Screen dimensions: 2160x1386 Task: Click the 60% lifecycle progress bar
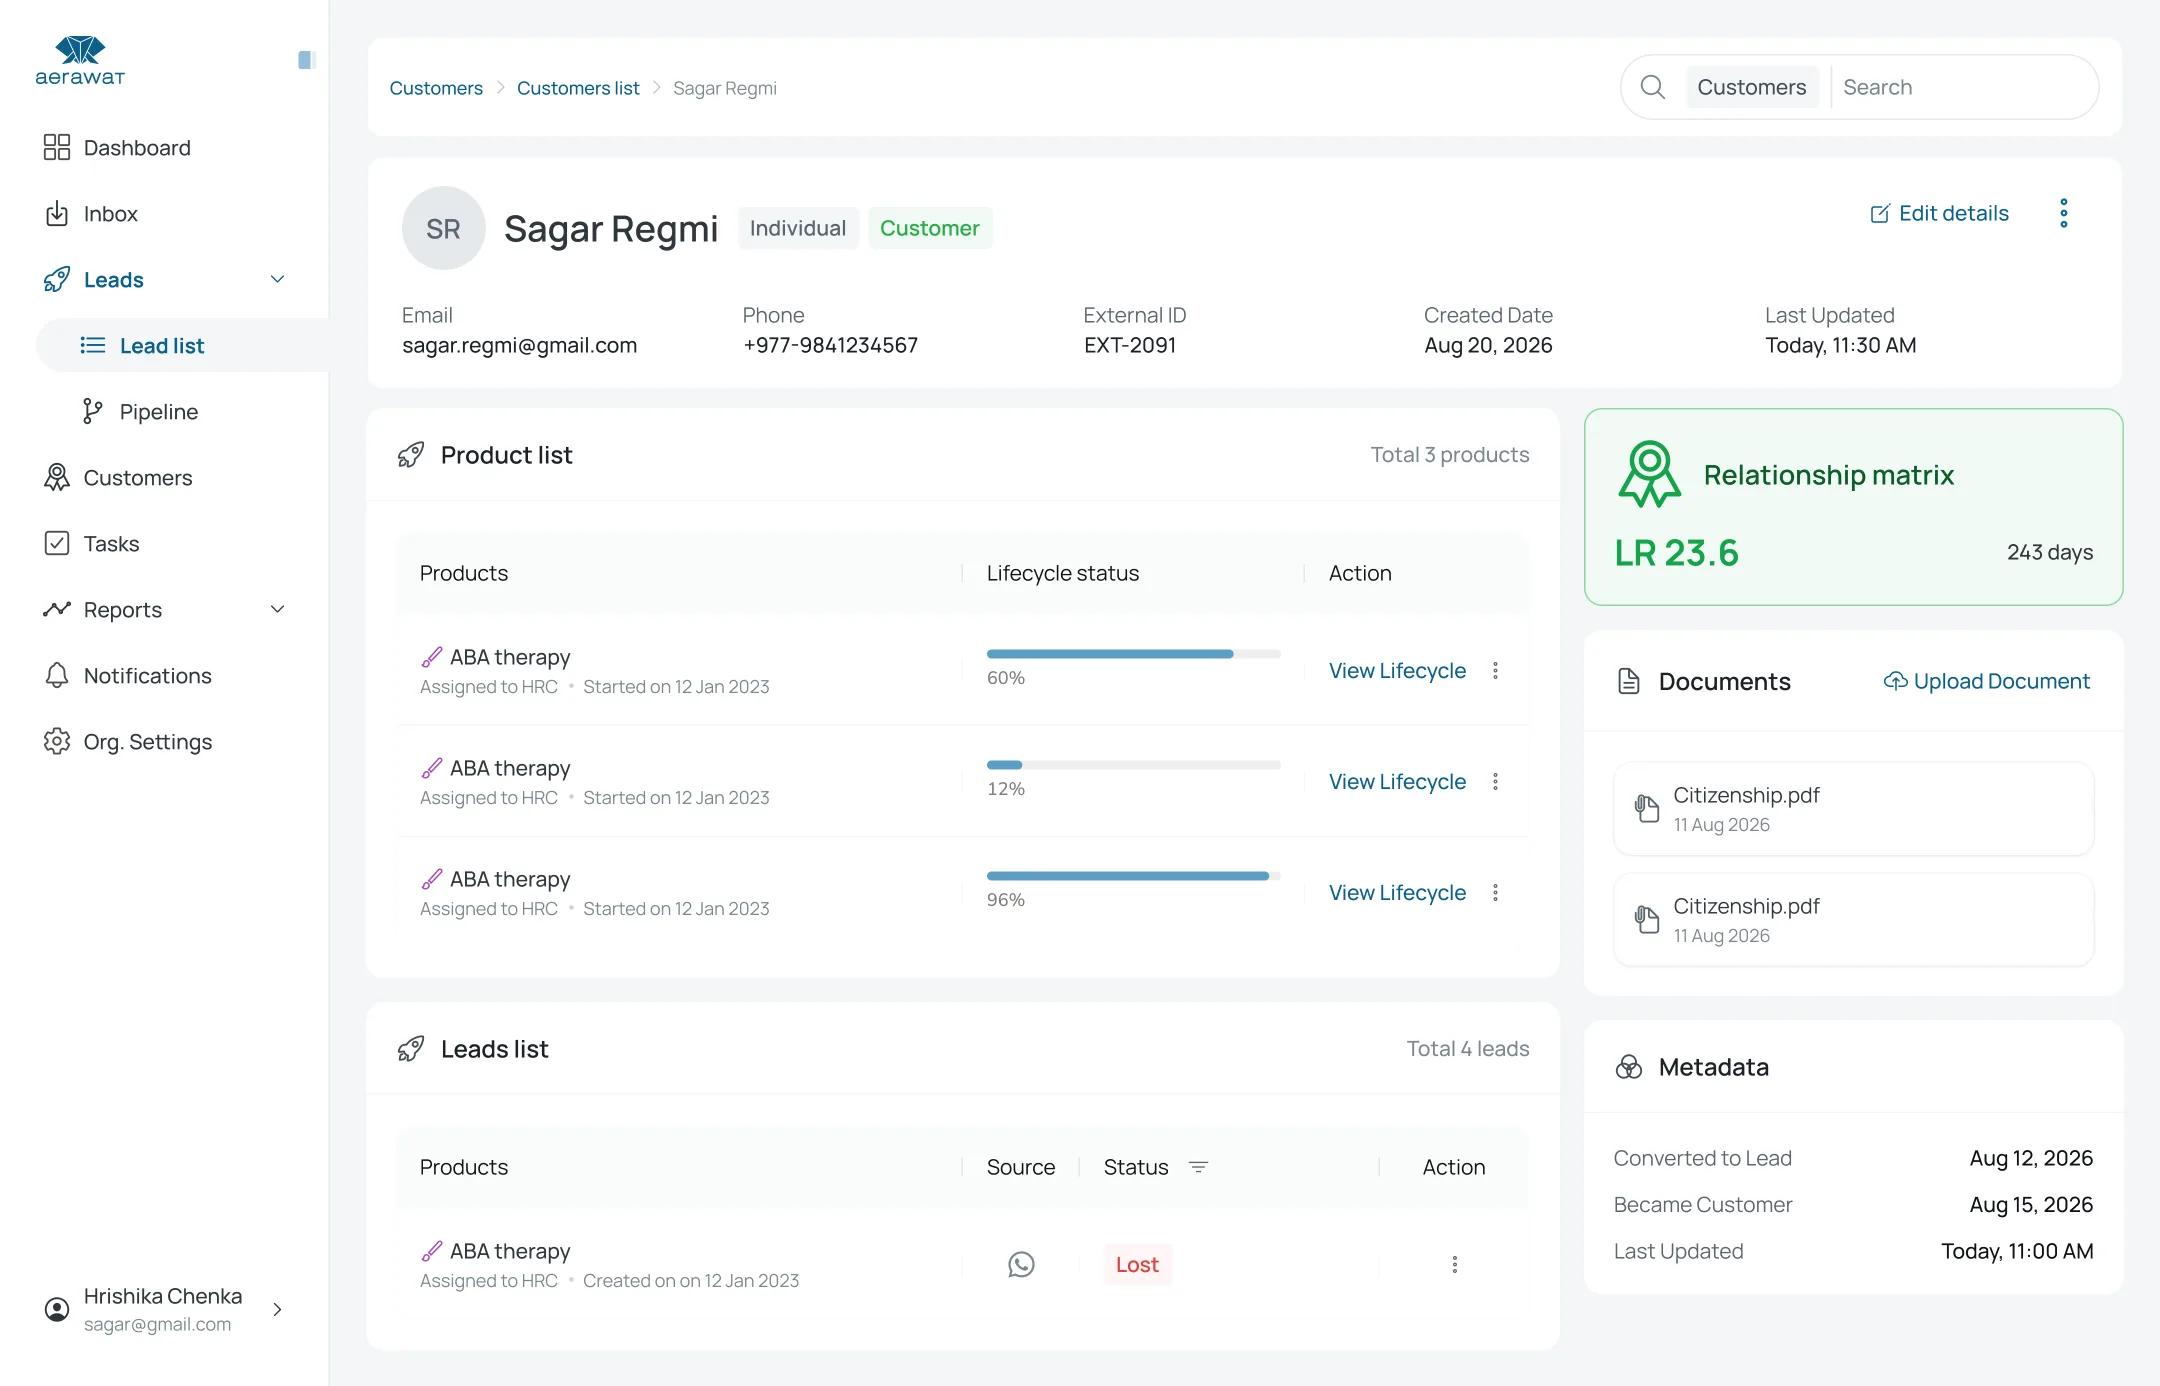[1133, 654]
